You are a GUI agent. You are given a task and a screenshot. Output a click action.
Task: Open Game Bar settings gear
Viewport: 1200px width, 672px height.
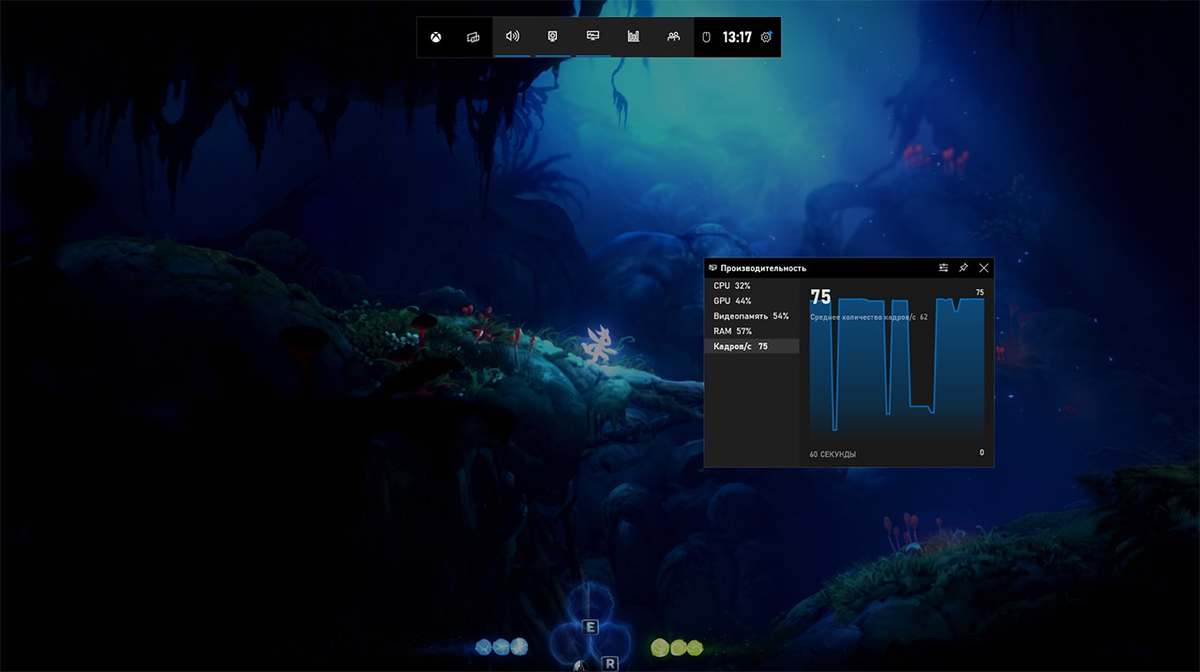pyautogui.click(x=766, y=37)
